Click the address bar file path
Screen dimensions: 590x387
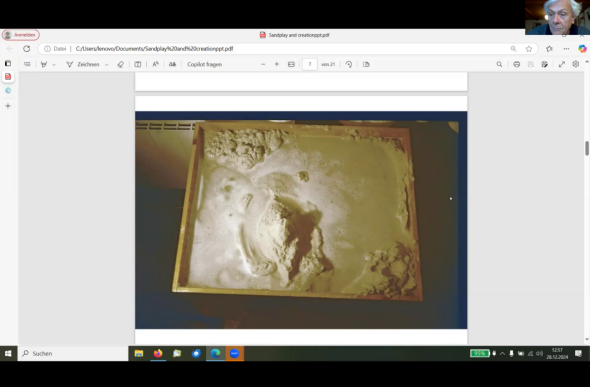click(154, 49)
